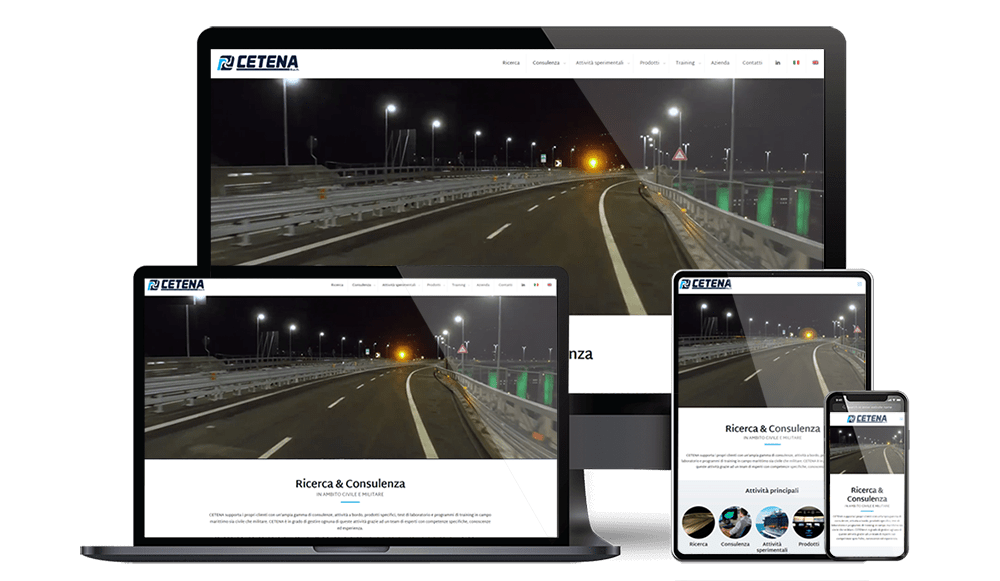Open the hamburger menu on the tablet
Screen dimensions: 1000x581
(858, 284)
